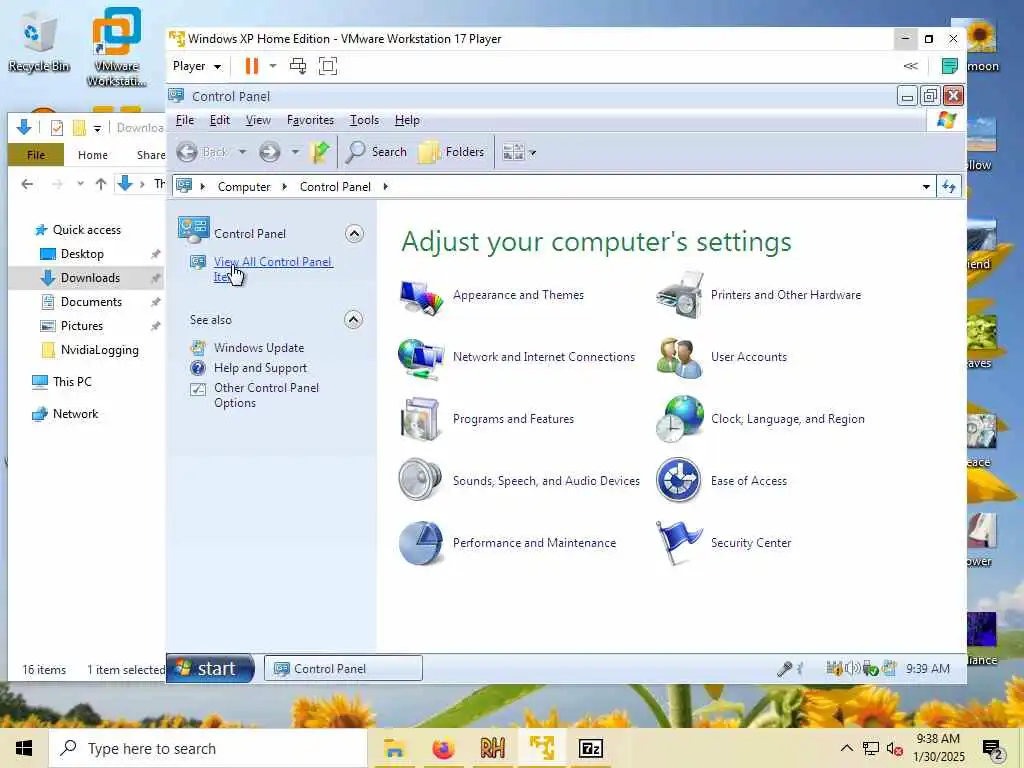Open the Back history dropdown arrow
This screenshot has width=1024, height=768.
[242, 152]
